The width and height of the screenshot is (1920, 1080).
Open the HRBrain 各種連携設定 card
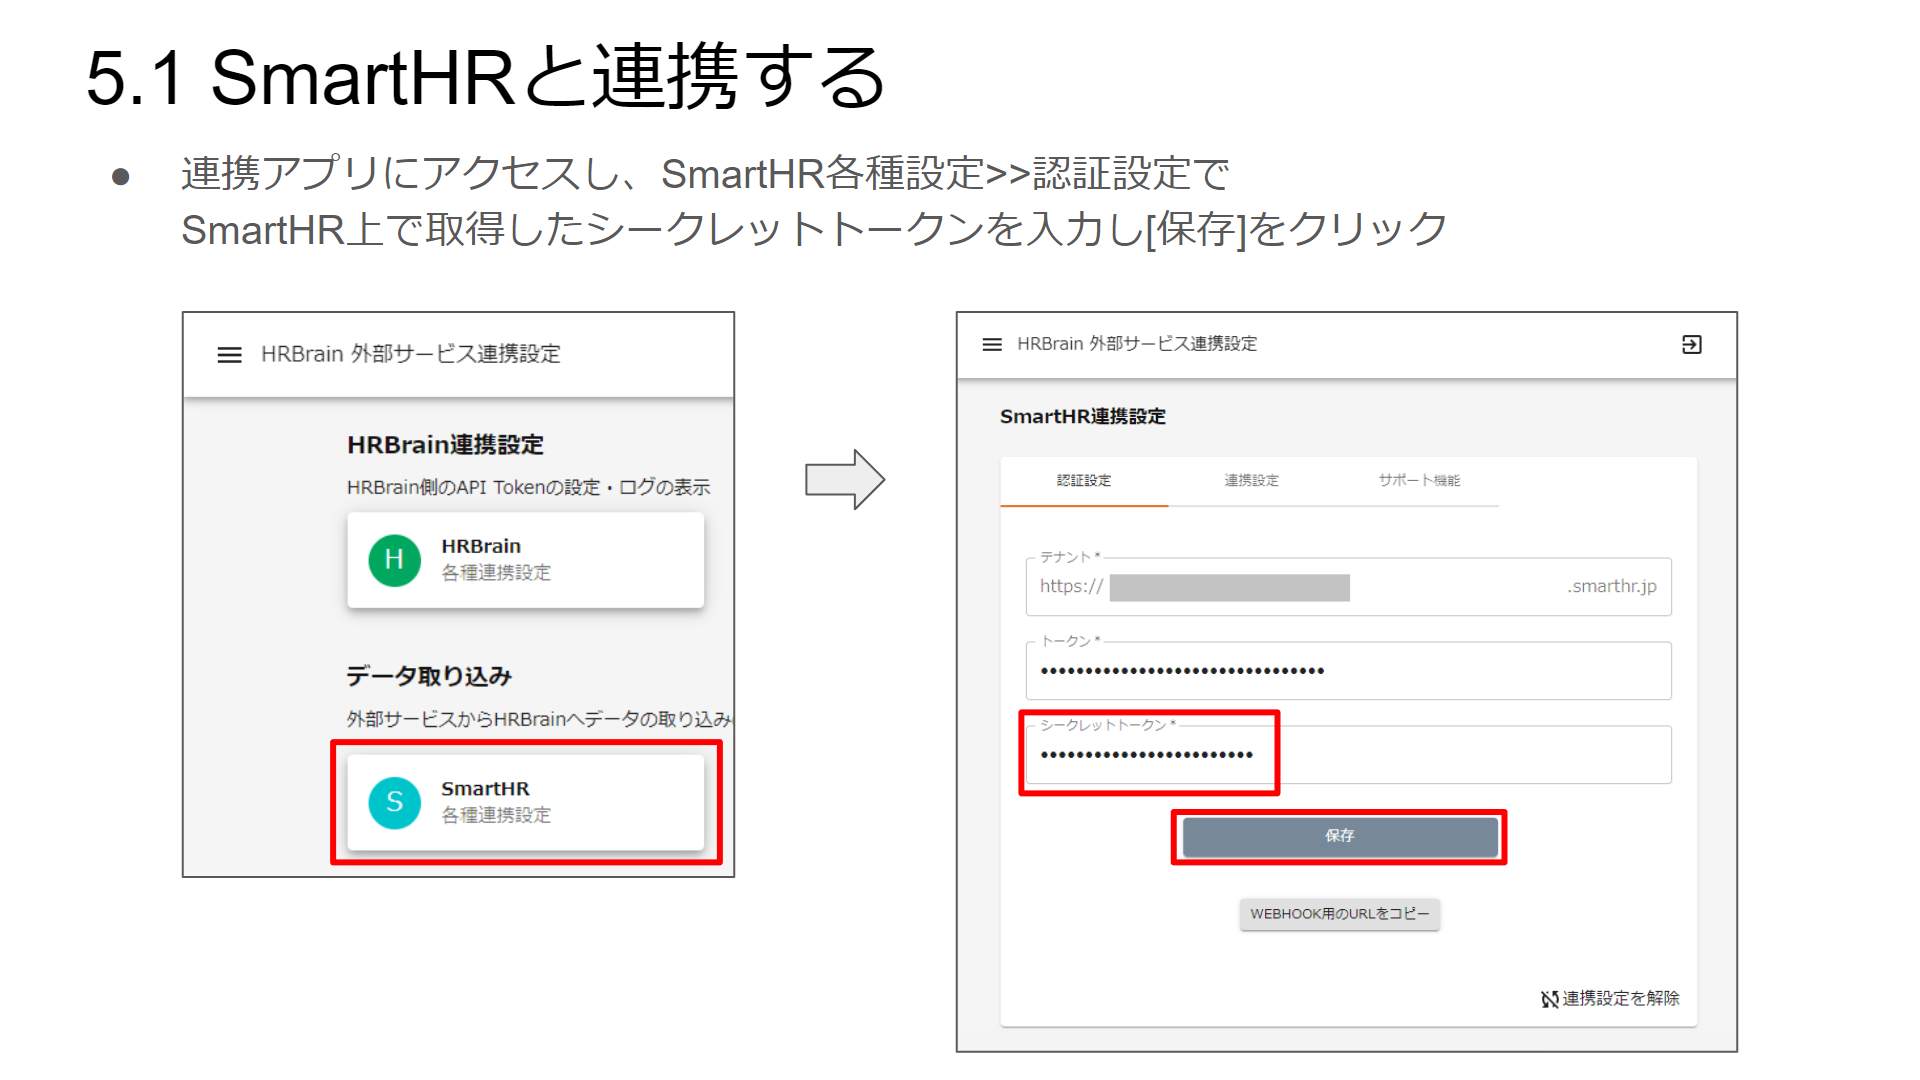526,560
